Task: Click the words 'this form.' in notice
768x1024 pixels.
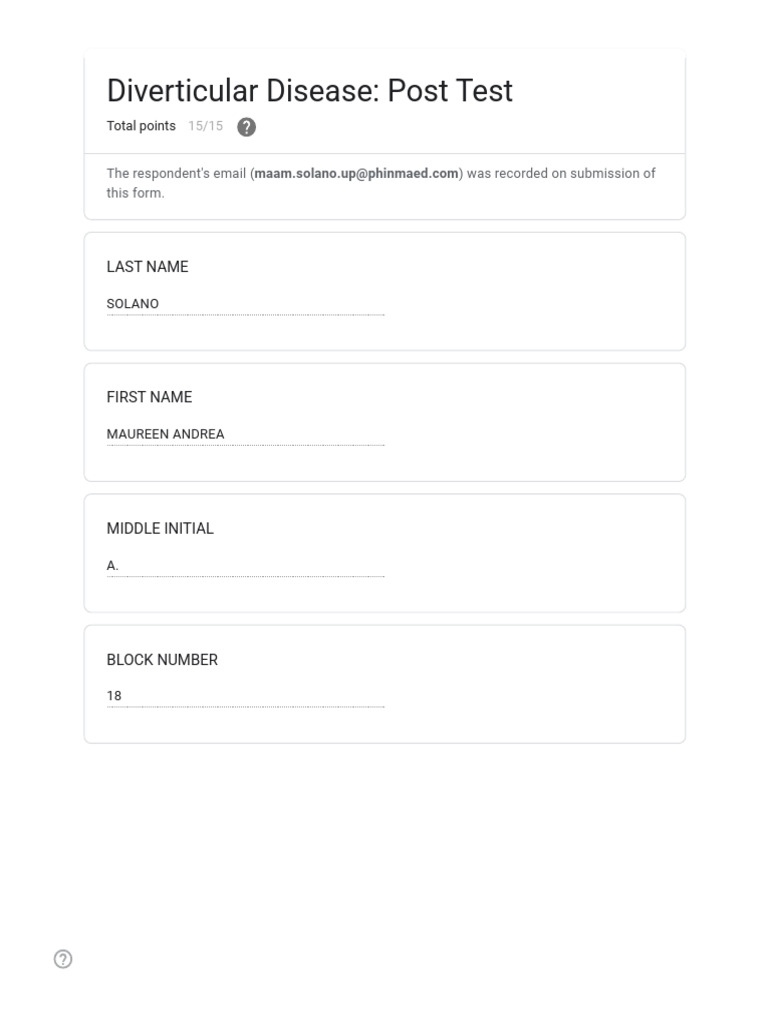Action: tap(135, 193)
